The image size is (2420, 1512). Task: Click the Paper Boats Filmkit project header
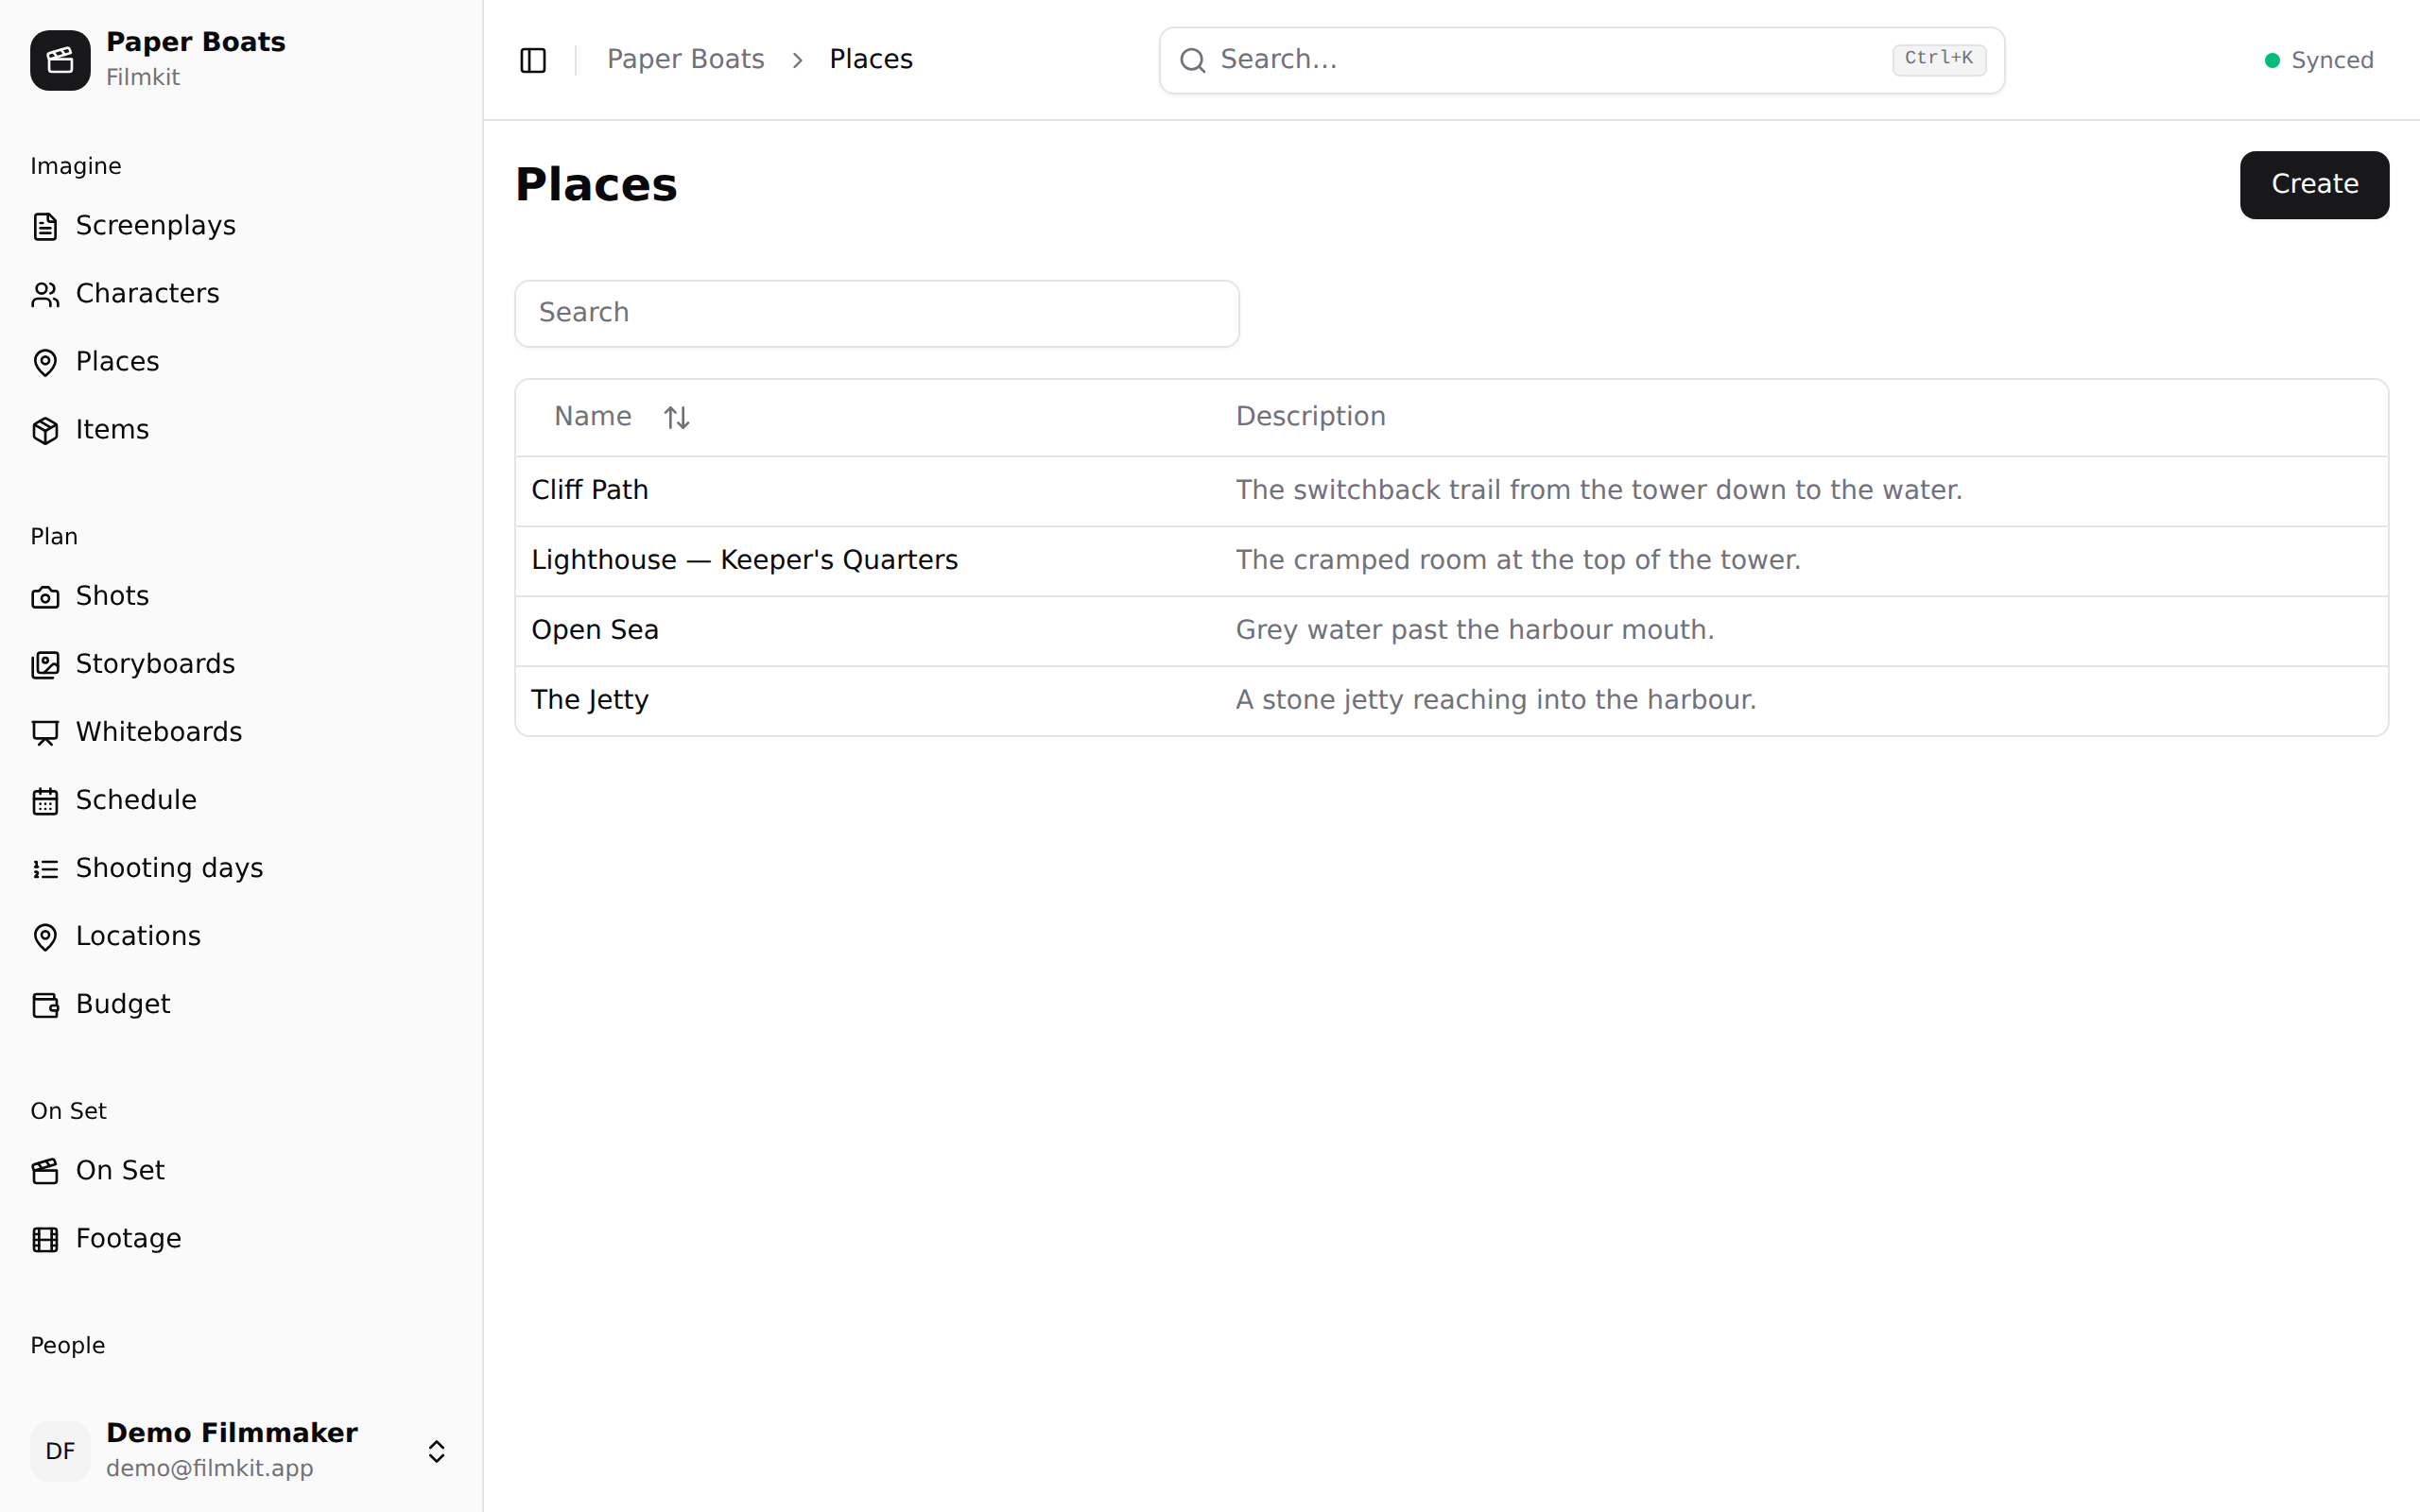240,60
